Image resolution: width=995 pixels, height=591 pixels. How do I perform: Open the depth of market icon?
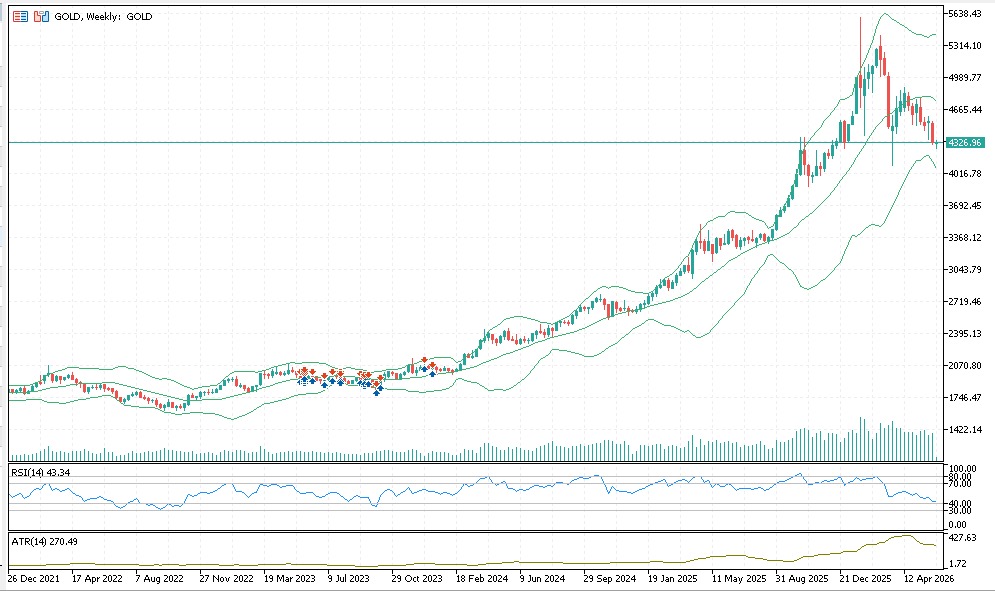click(41, 17)
